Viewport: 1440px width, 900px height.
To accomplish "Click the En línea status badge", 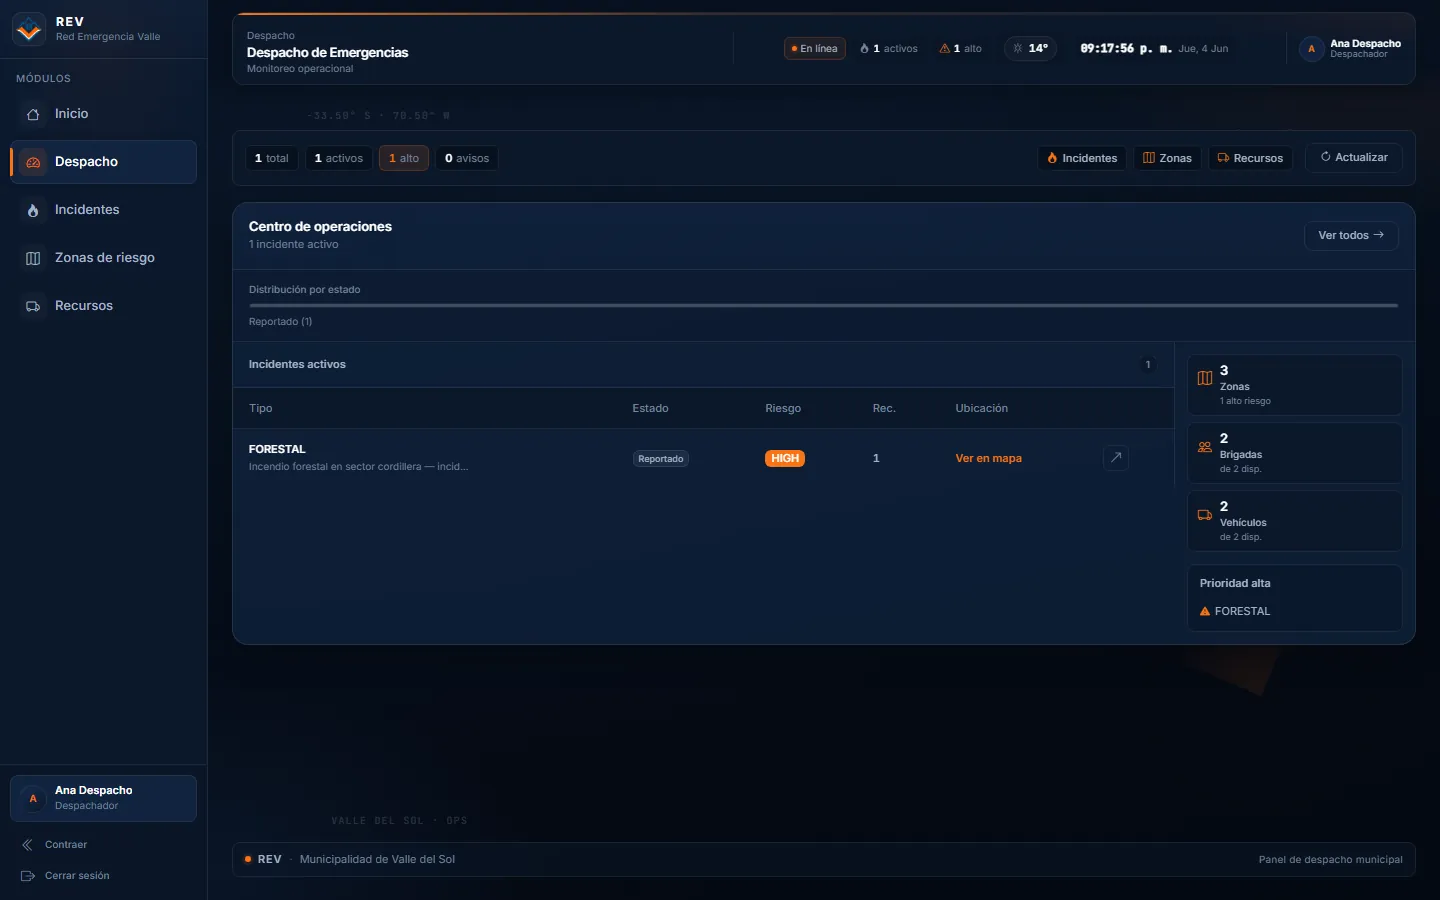I will 814,48.
